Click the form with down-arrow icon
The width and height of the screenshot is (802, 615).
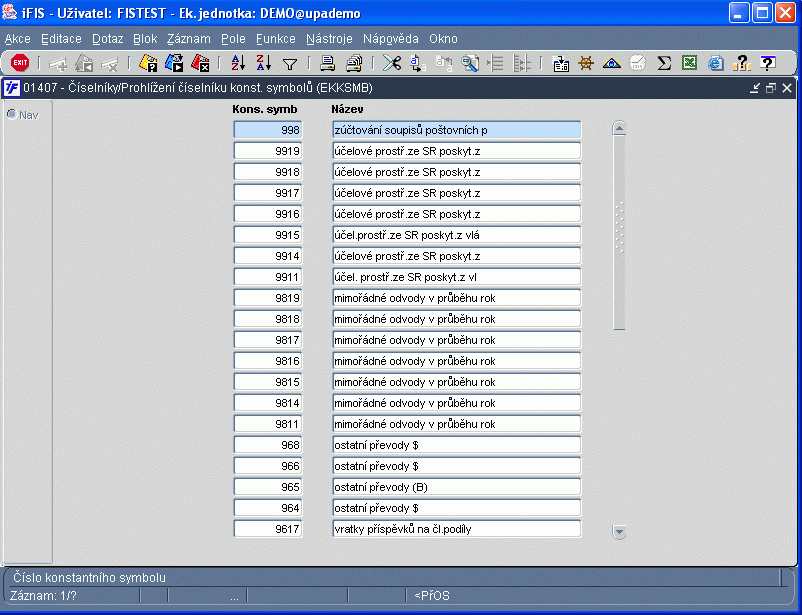tap(561, 63)
